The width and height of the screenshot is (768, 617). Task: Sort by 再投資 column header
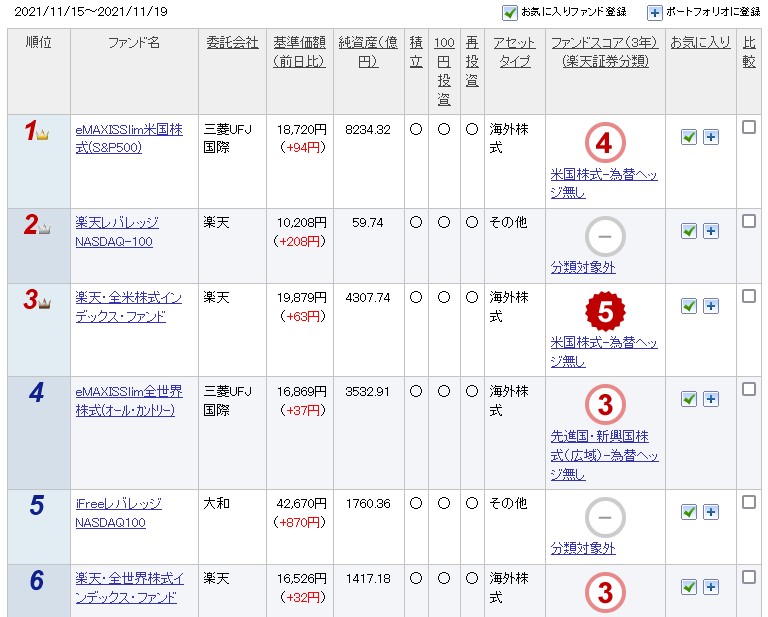[x=472, y=61]
